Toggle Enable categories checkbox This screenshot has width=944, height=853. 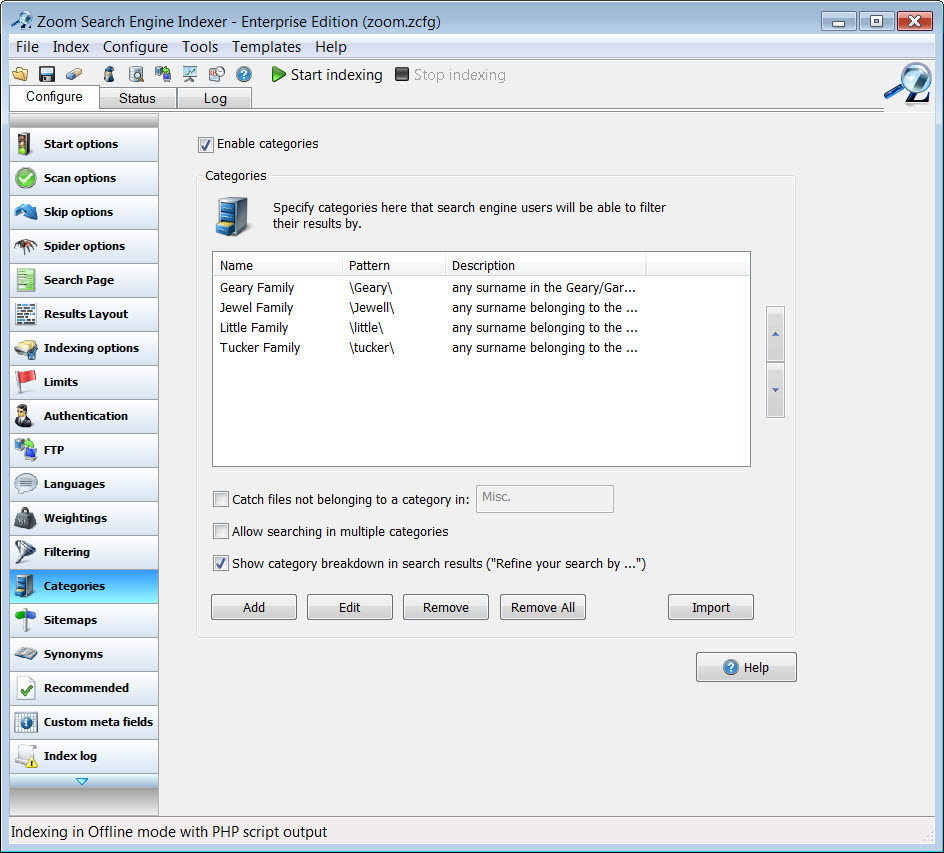point(205,144)
